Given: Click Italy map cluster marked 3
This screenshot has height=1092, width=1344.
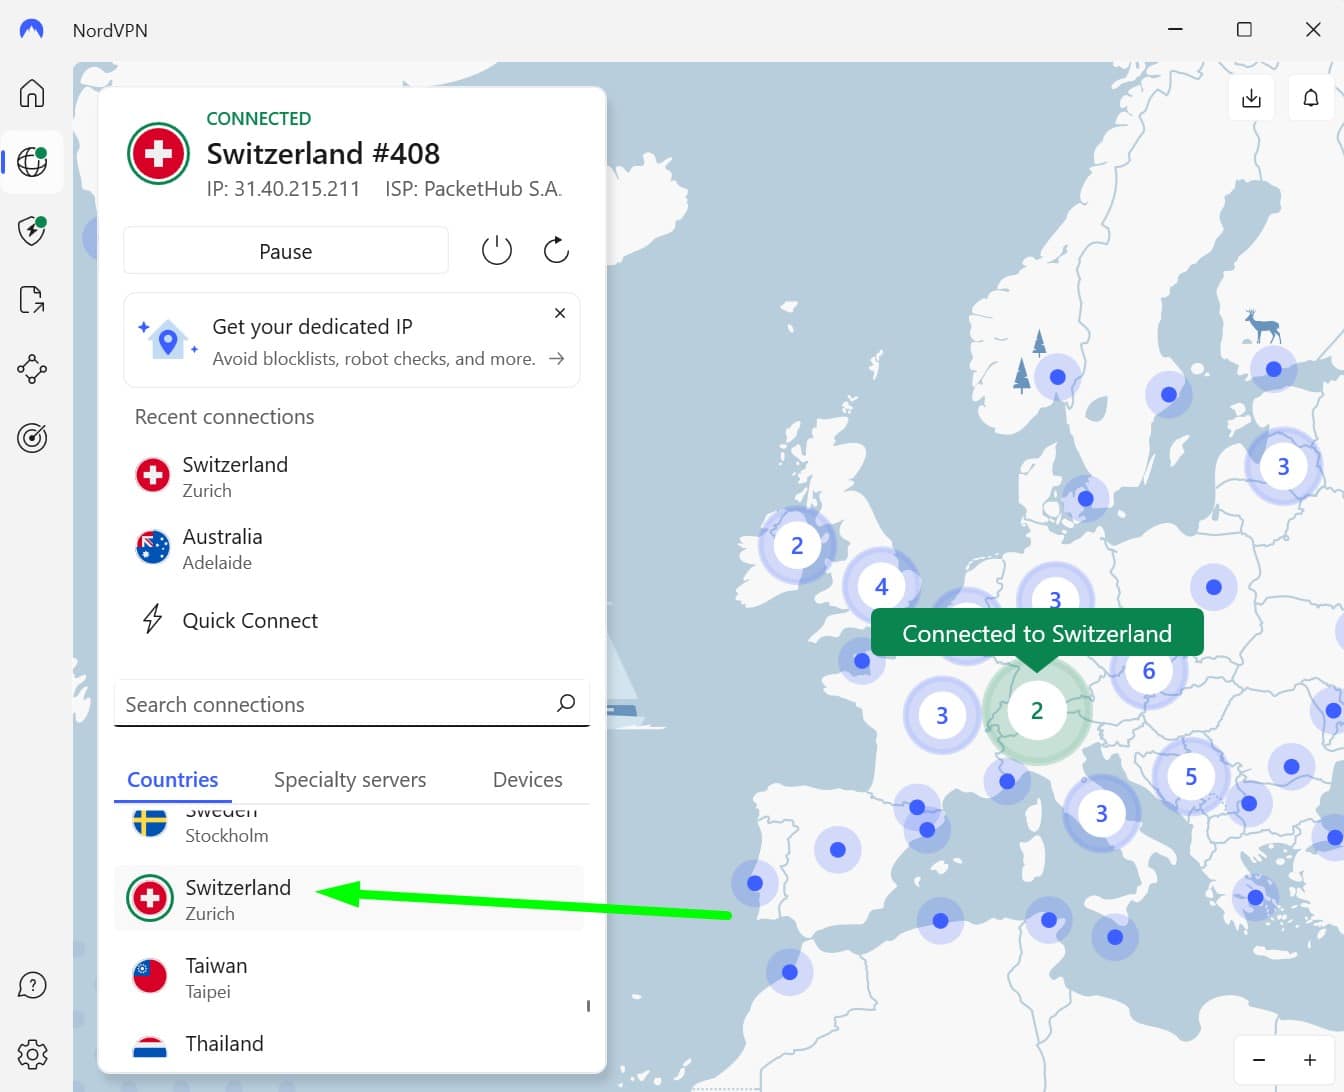Looking at the screenshot, I should 1101,813.
